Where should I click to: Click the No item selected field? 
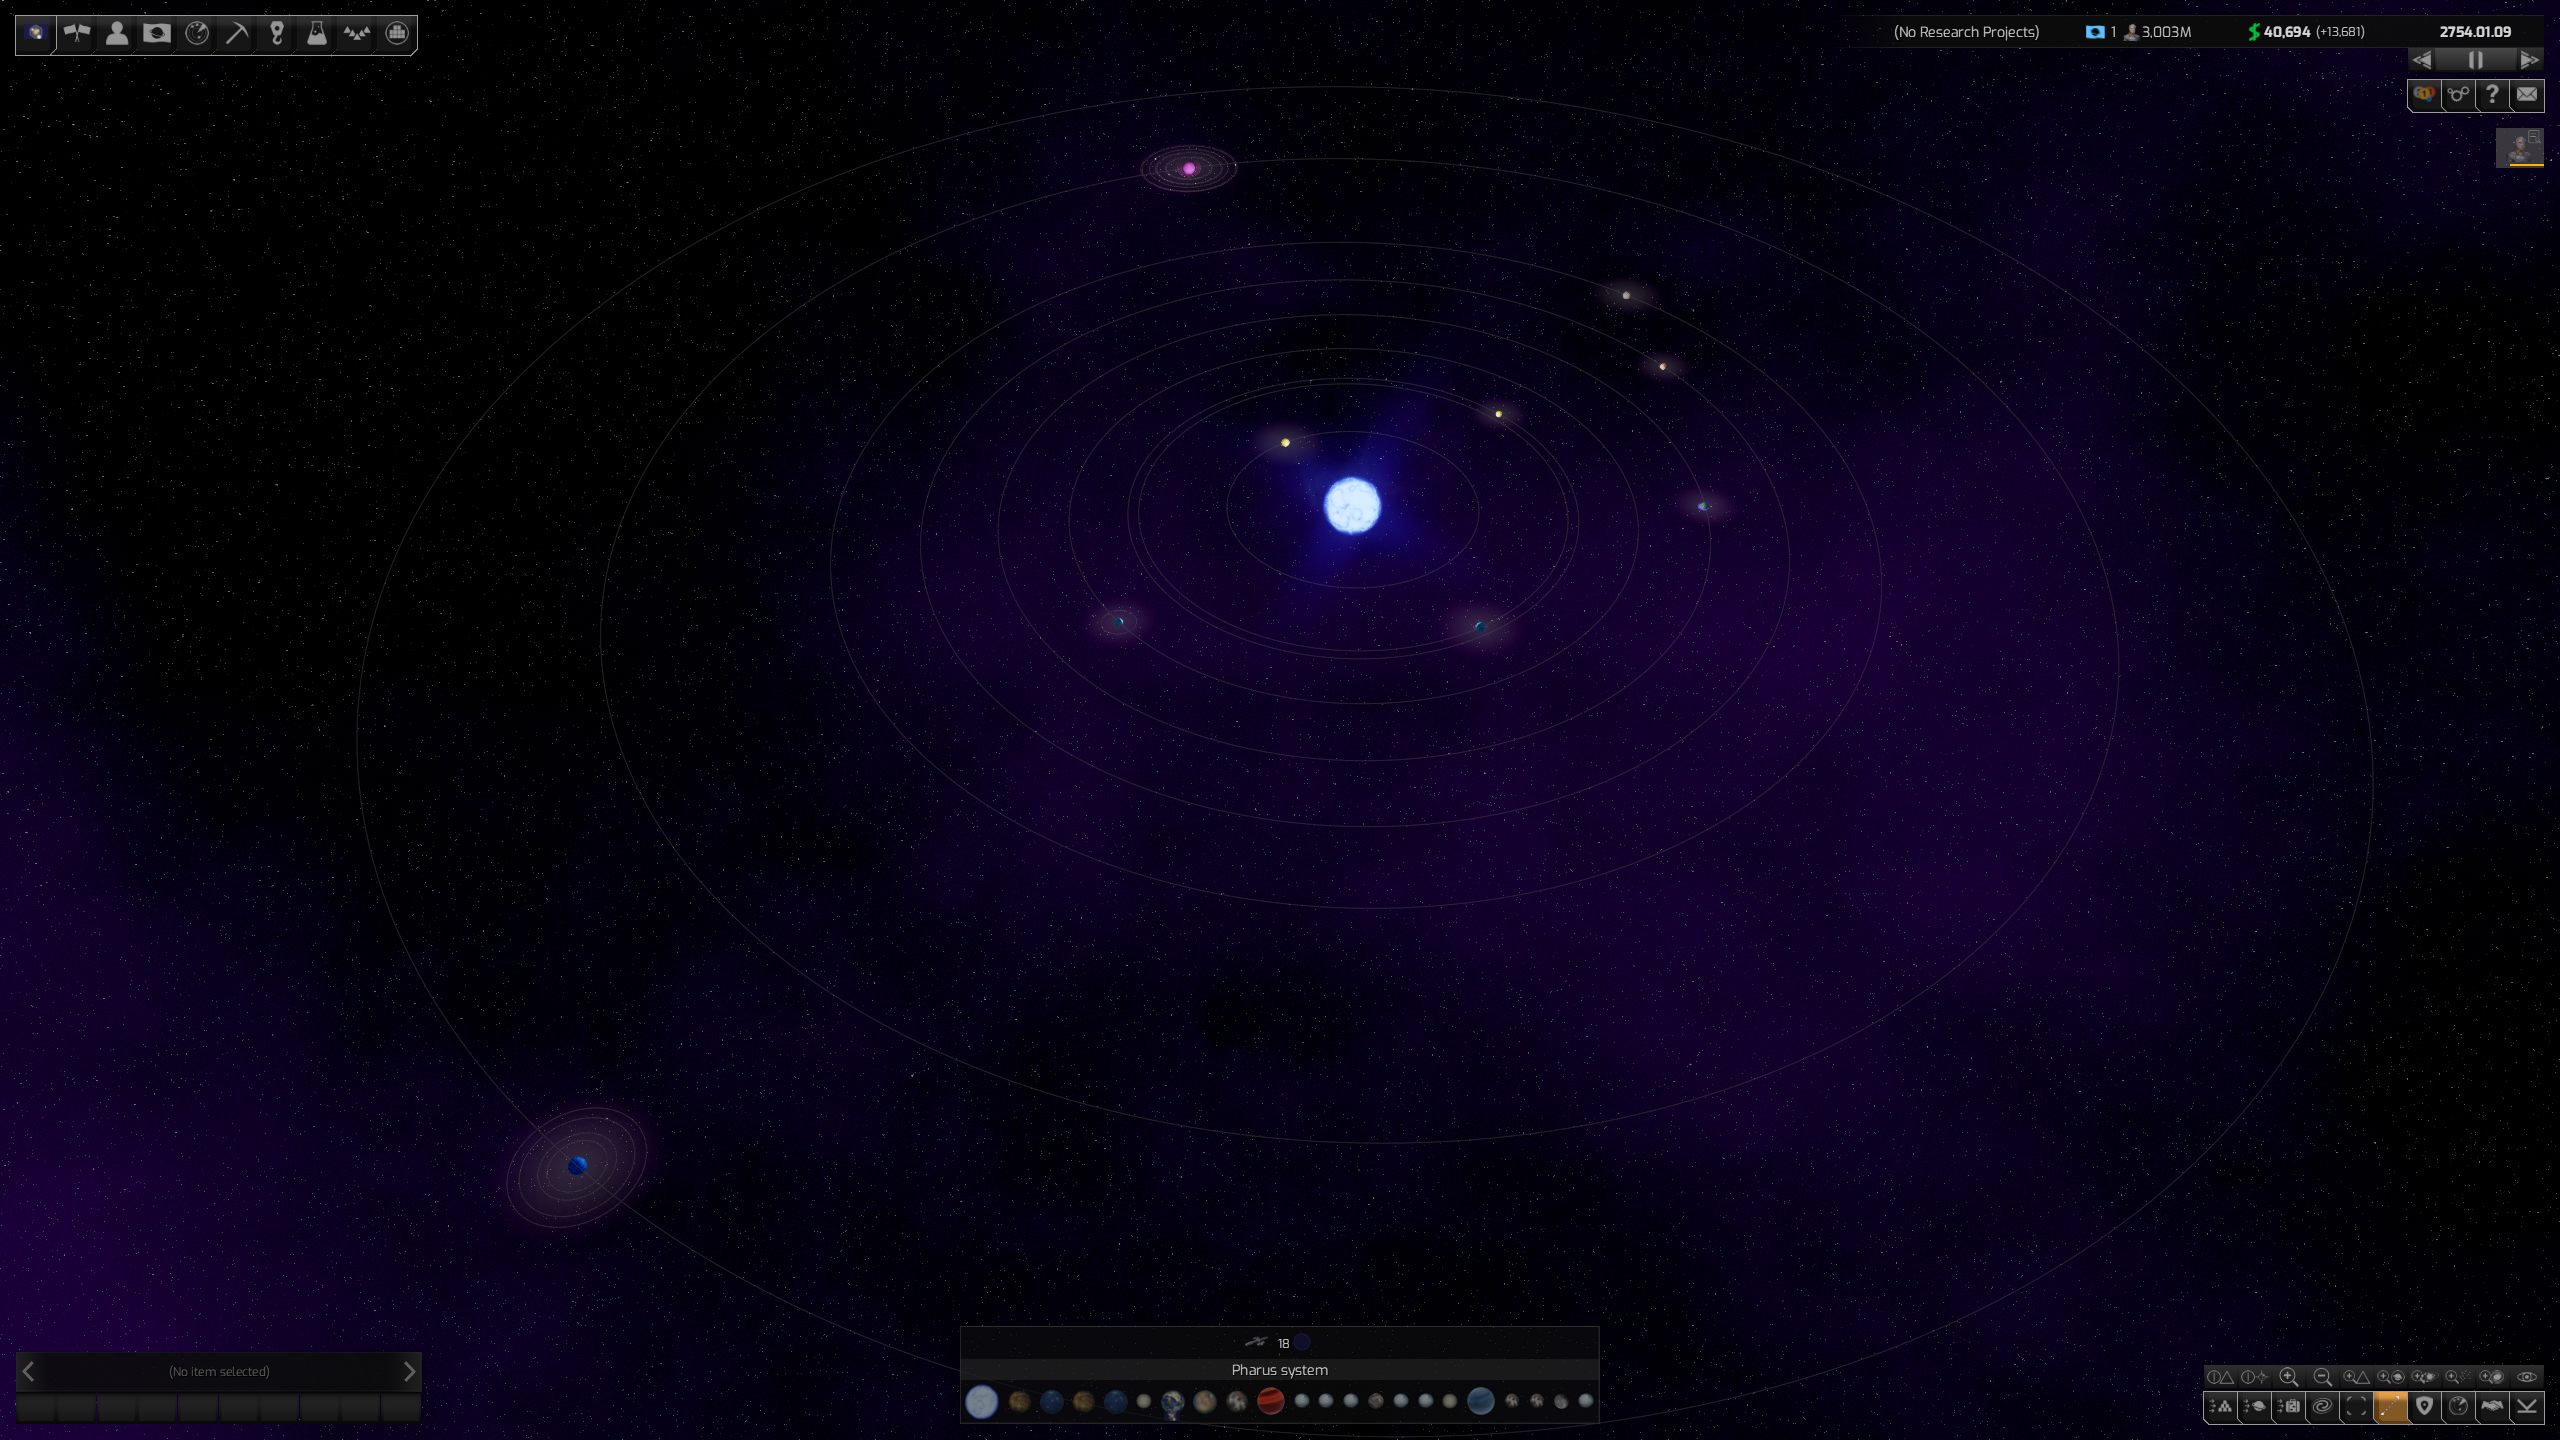click(x=219, y=1371)
